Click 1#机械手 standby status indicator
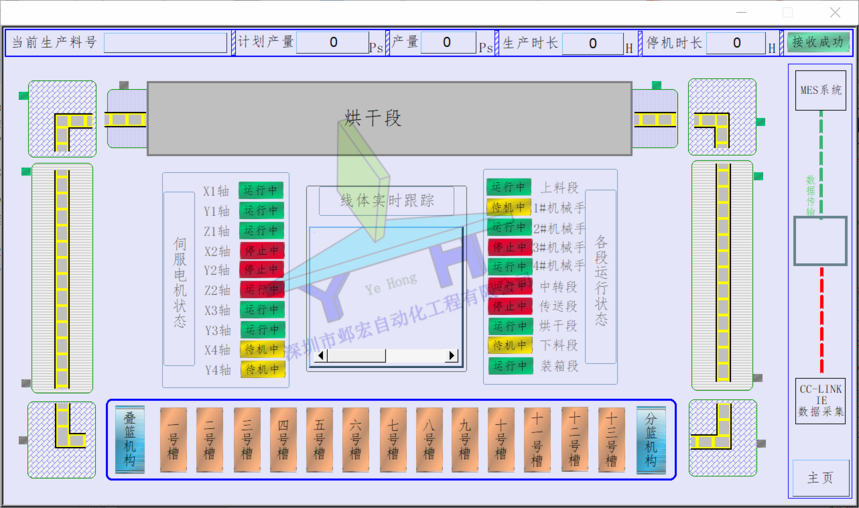The height and width of the screenshot is (508, 859). tap(509, 207)
